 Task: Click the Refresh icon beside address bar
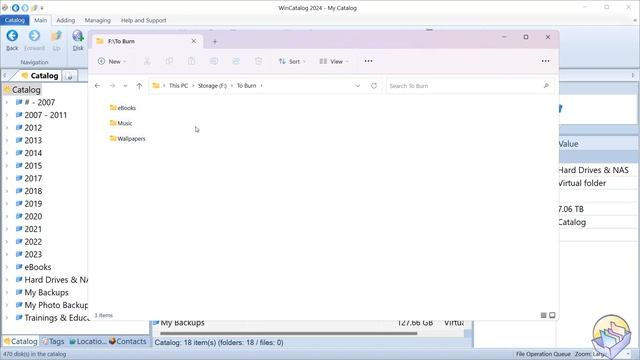click(x=374, y=86)
